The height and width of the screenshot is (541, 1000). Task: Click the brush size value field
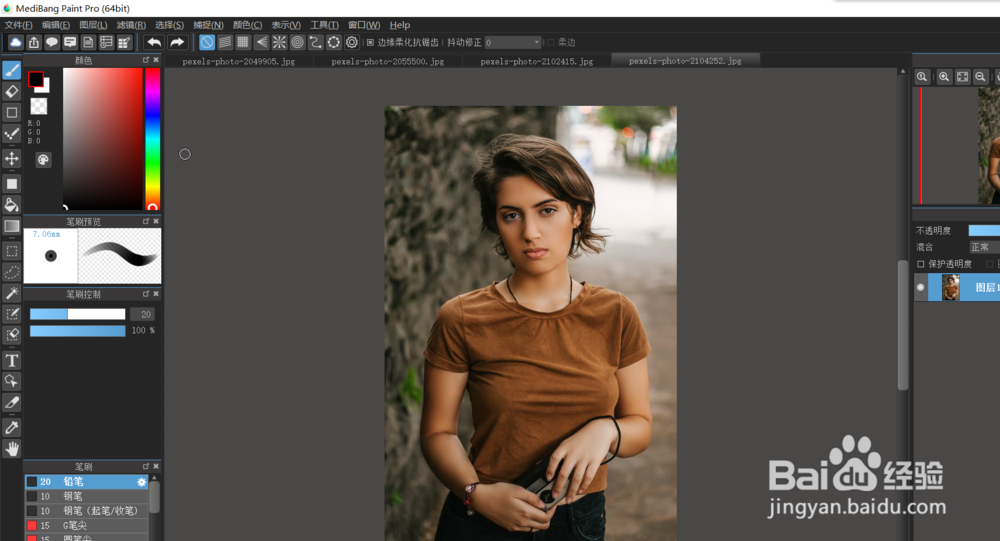143,314
